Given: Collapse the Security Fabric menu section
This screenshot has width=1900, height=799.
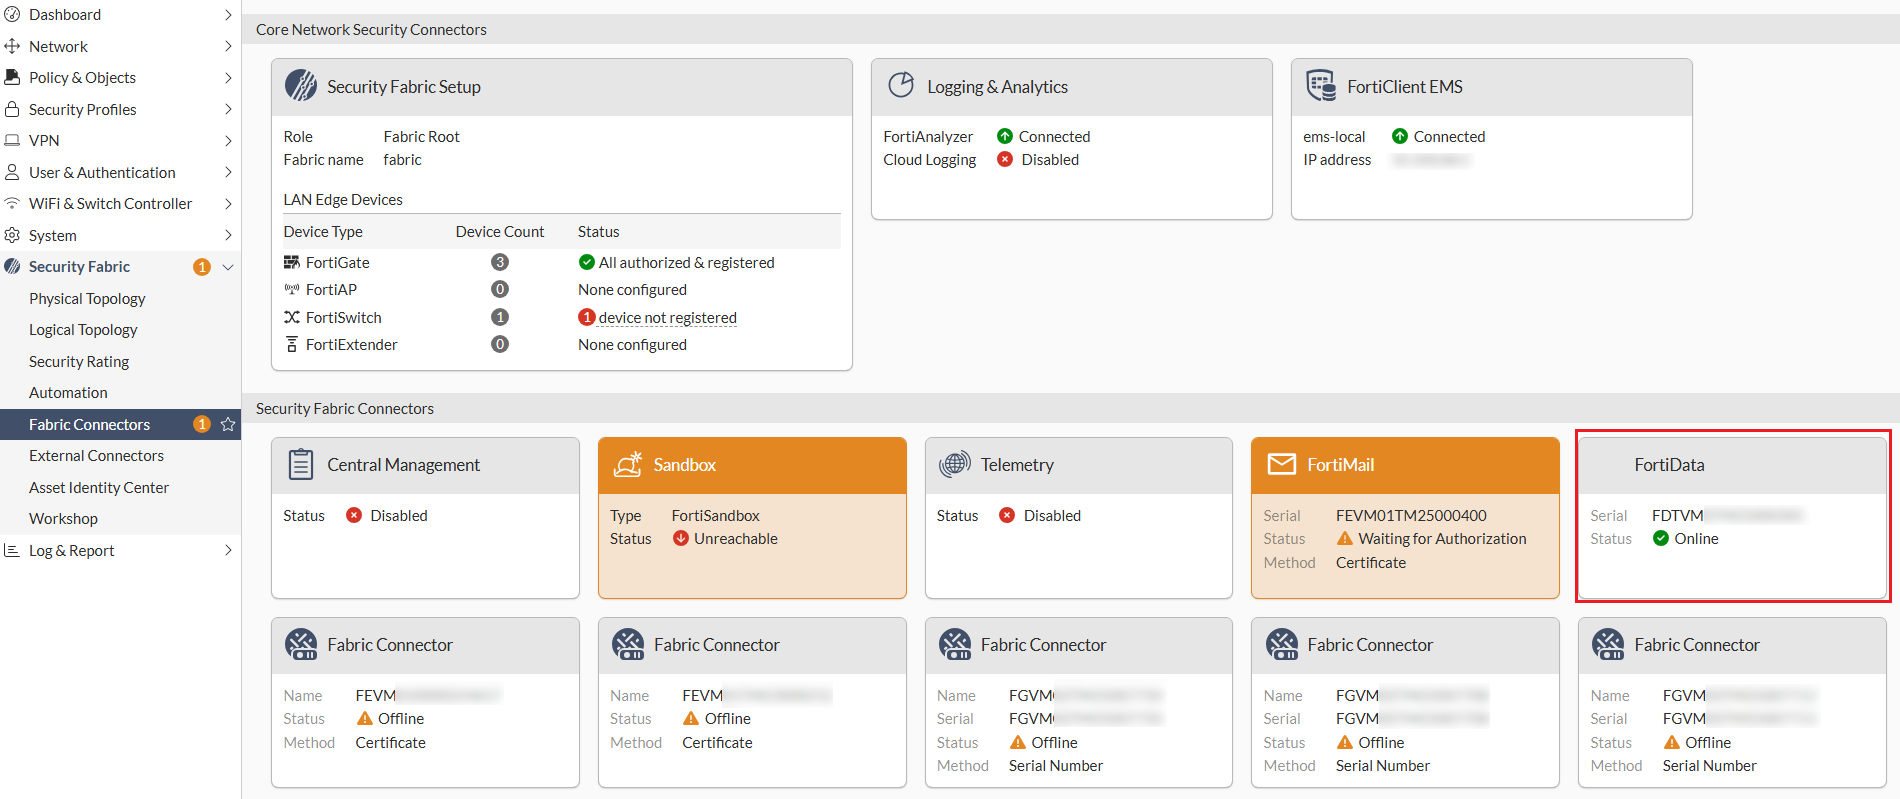Looking at the screenshot, I should [228, 267].
